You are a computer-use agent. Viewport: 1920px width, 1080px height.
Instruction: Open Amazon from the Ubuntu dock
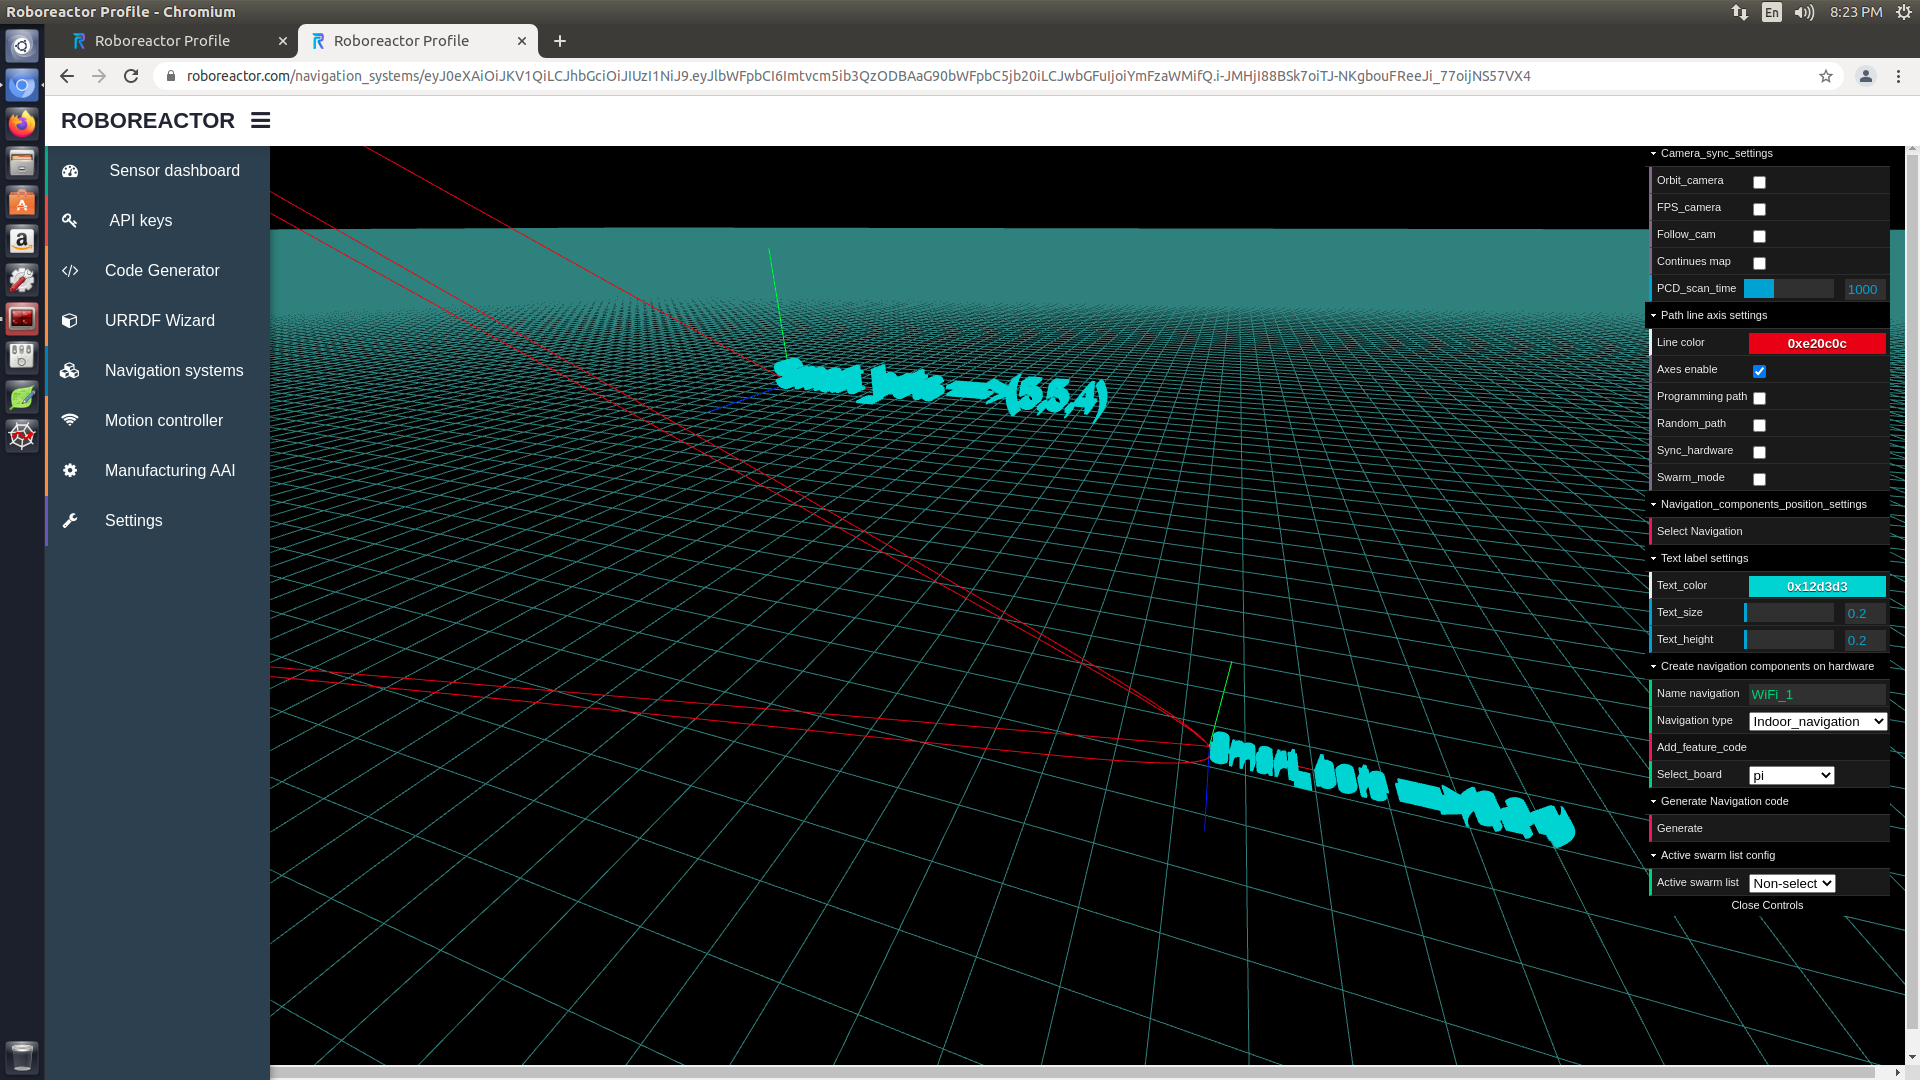click(22, 241)
